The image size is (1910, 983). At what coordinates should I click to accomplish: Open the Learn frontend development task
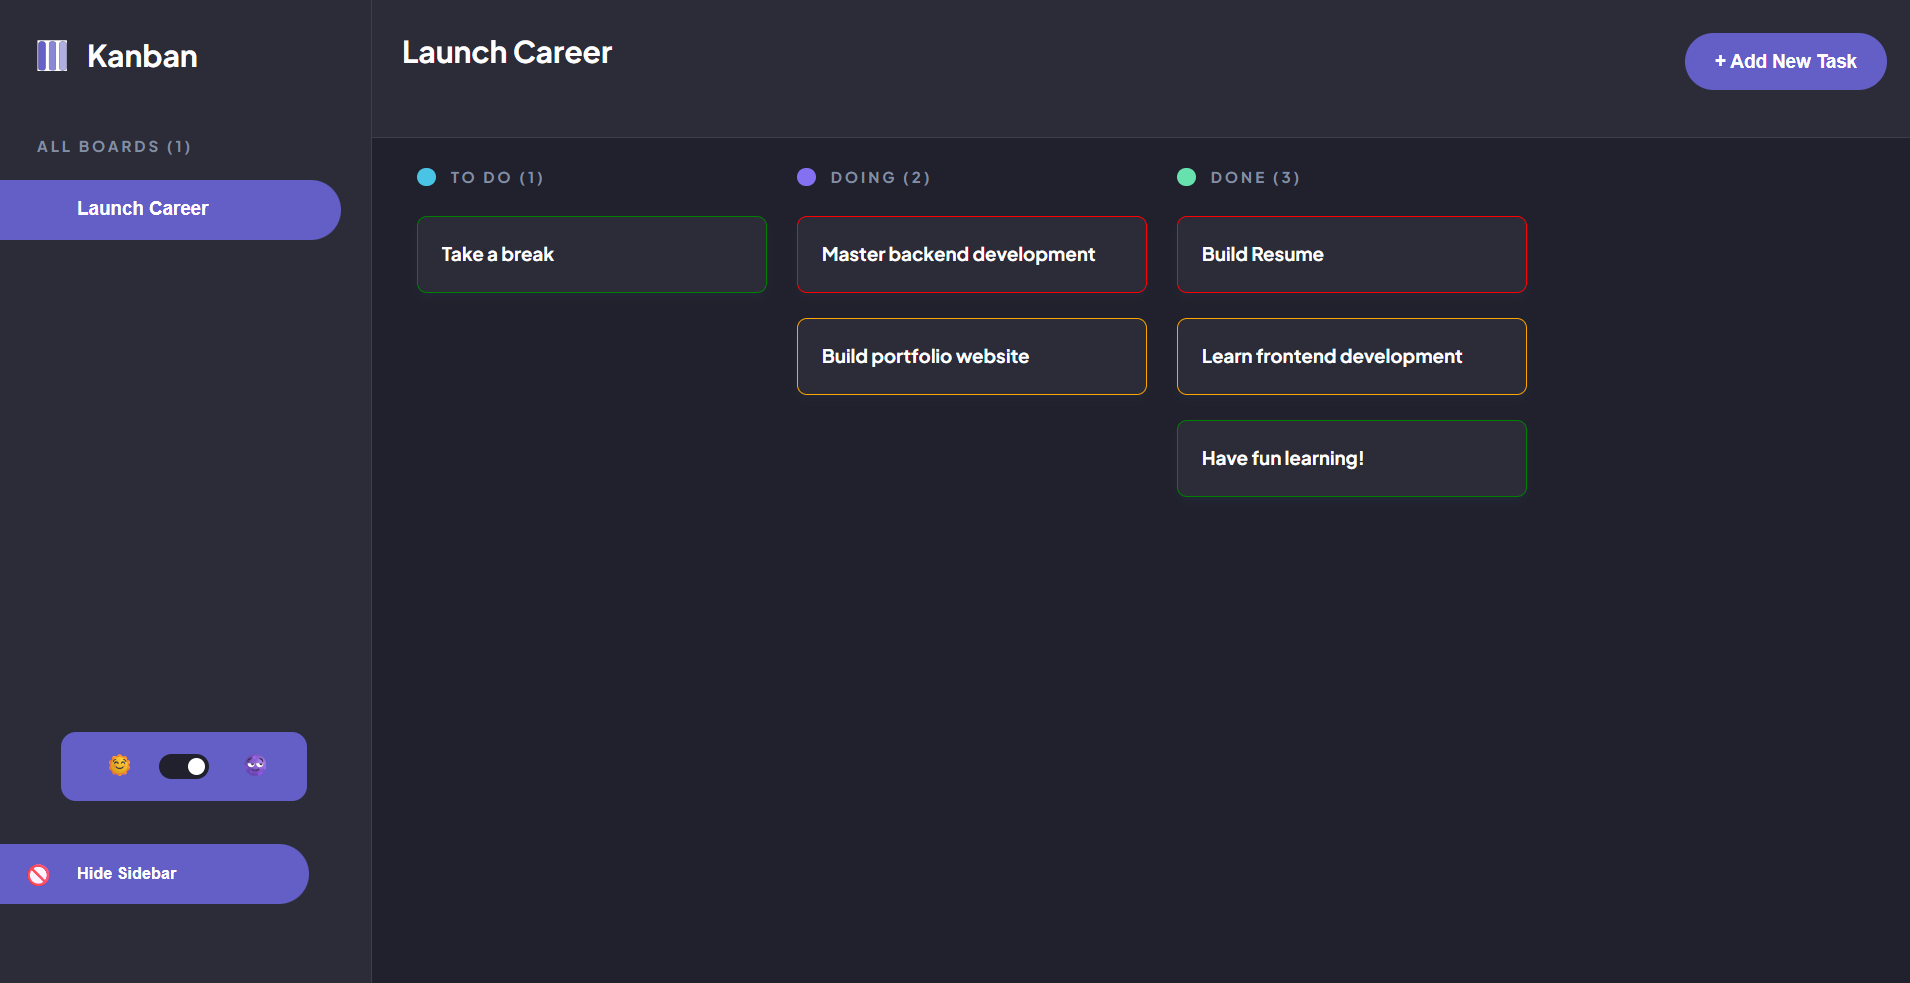tap(1352, 357)
